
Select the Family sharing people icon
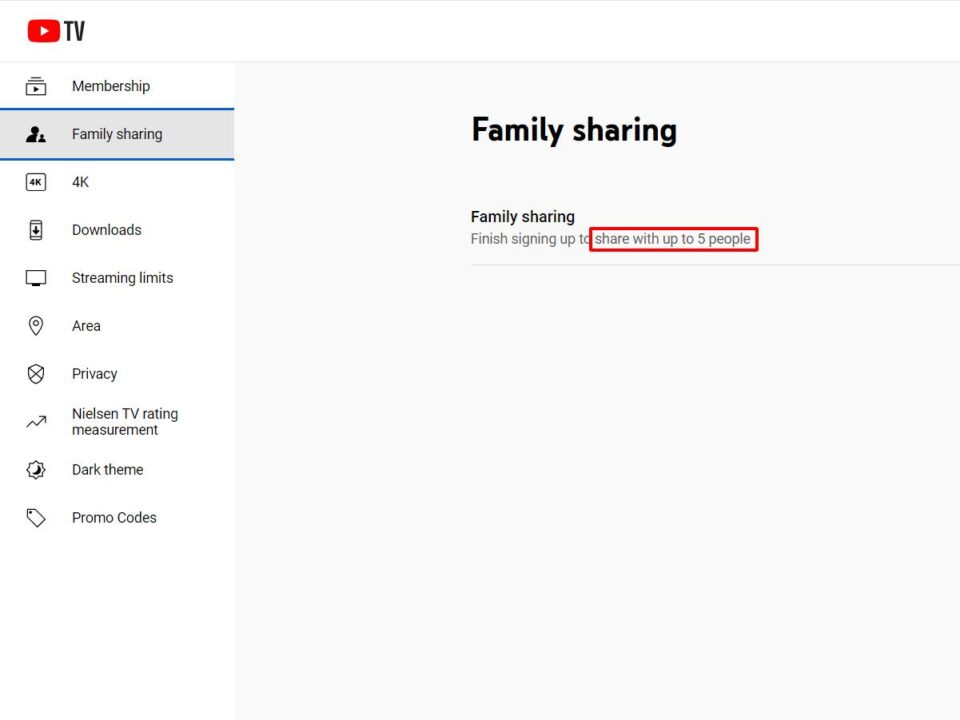coord(36,134)
